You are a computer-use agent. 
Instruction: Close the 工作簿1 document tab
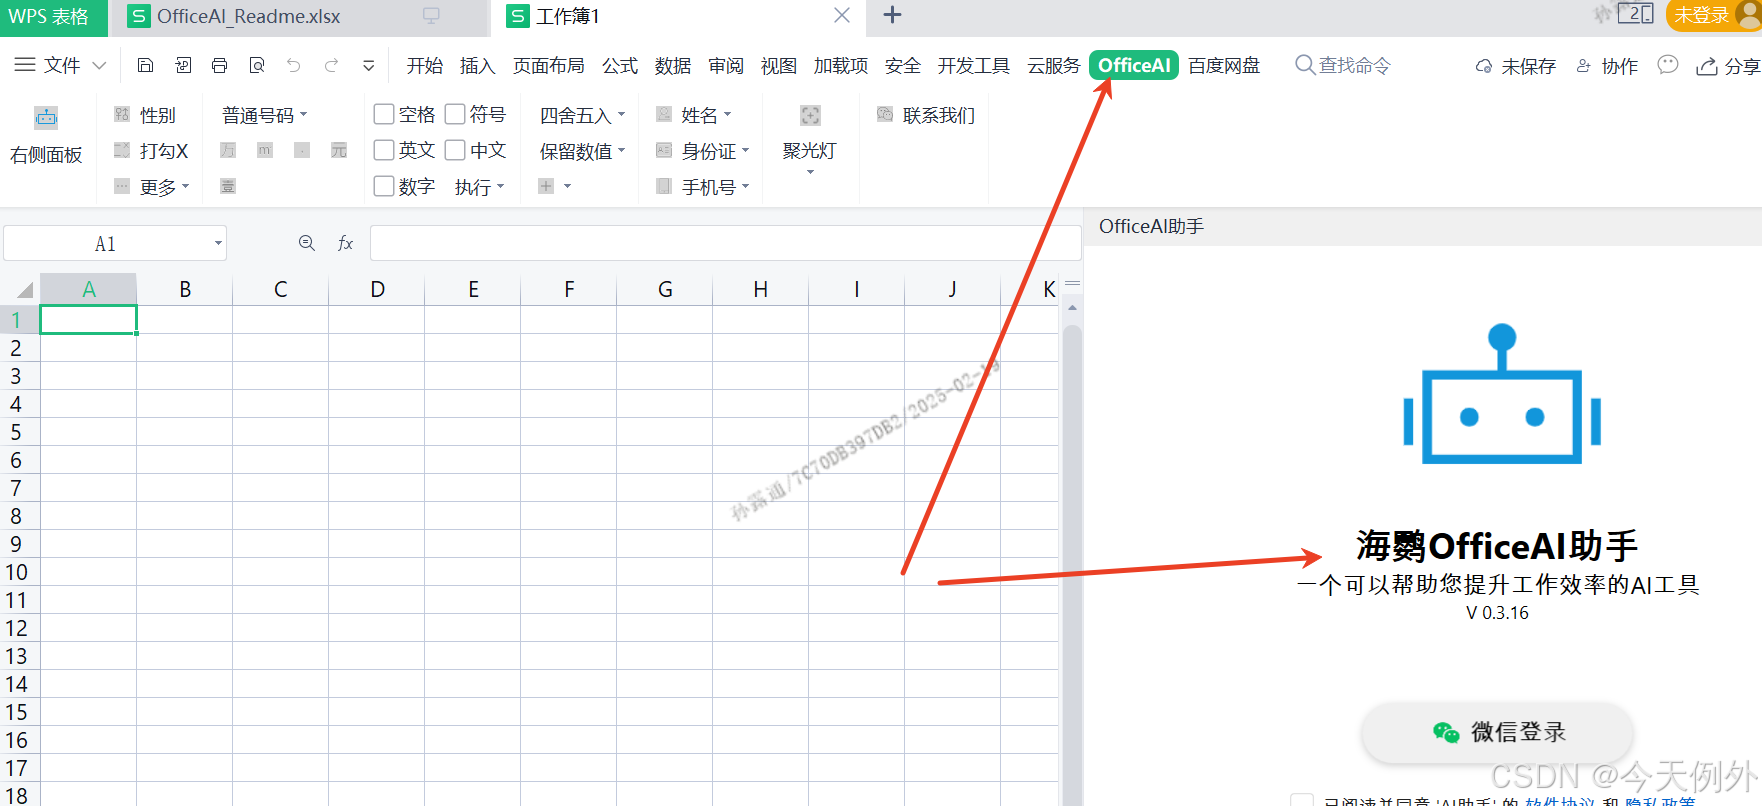click(x=842, y=15)
